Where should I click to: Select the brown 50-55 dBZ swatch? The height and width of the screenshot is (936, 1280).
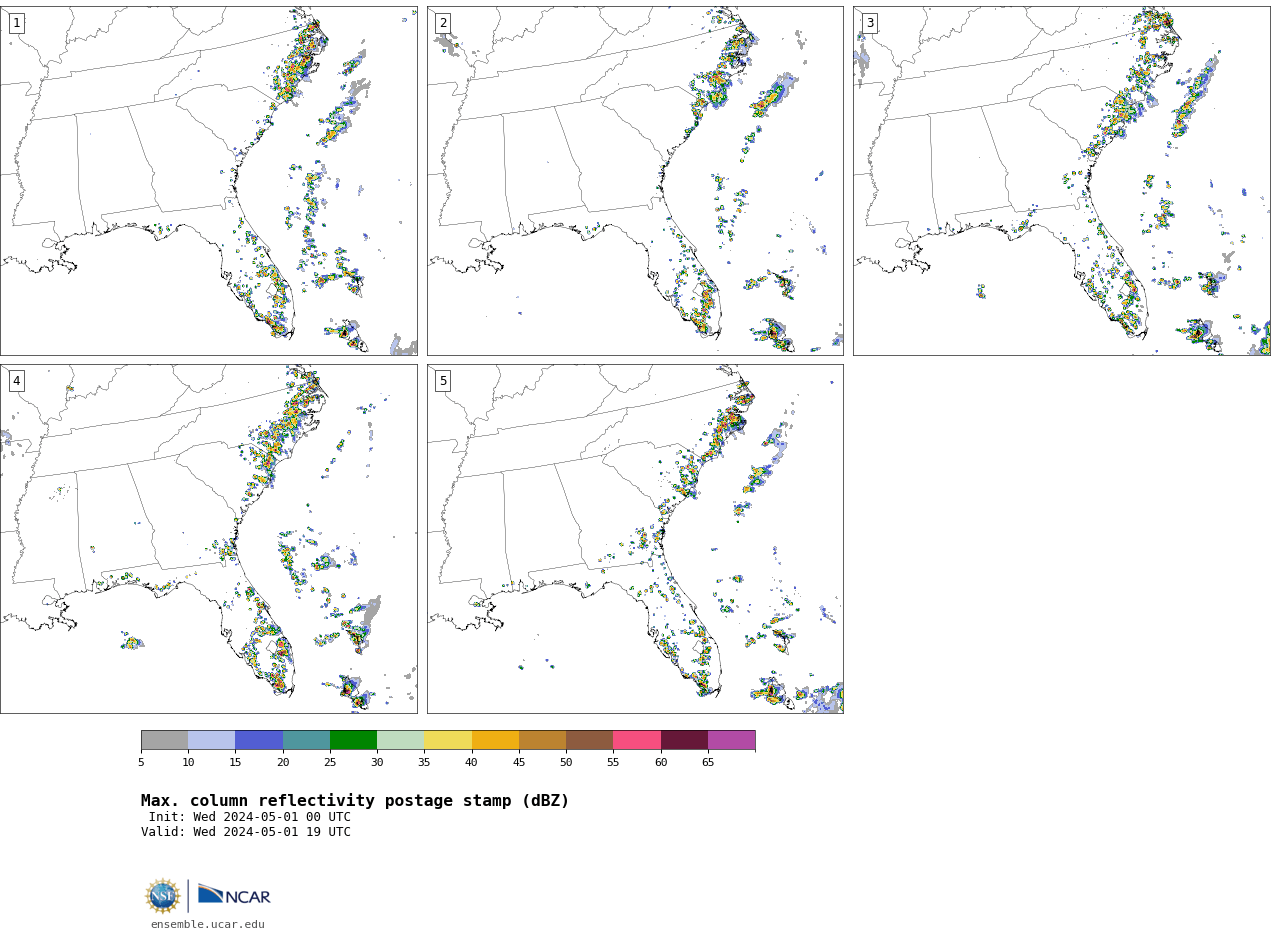click(589, 740)
